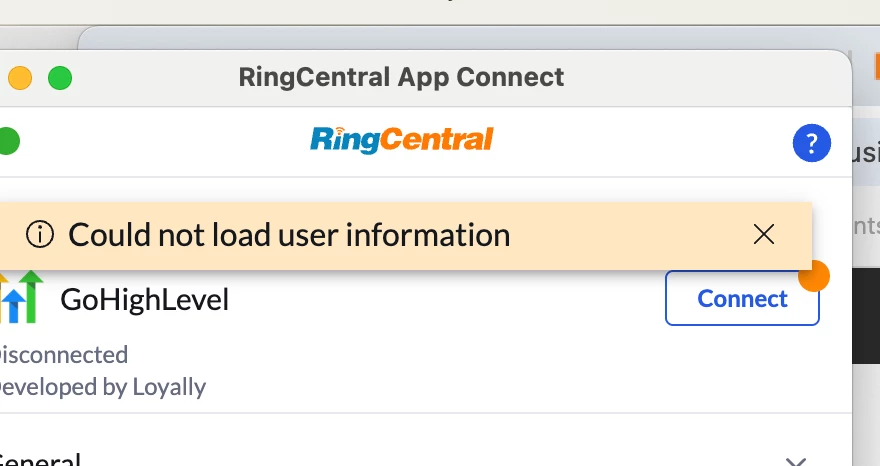Click the RingCentral logo in the header

tap(402, 140)
